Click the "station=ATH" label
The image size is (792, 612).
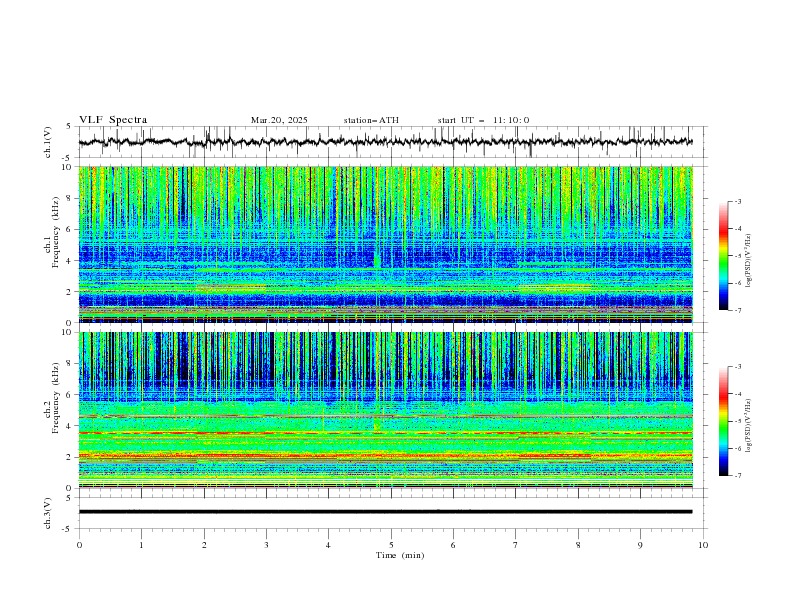pyautogui.click(x=371, y=120)
